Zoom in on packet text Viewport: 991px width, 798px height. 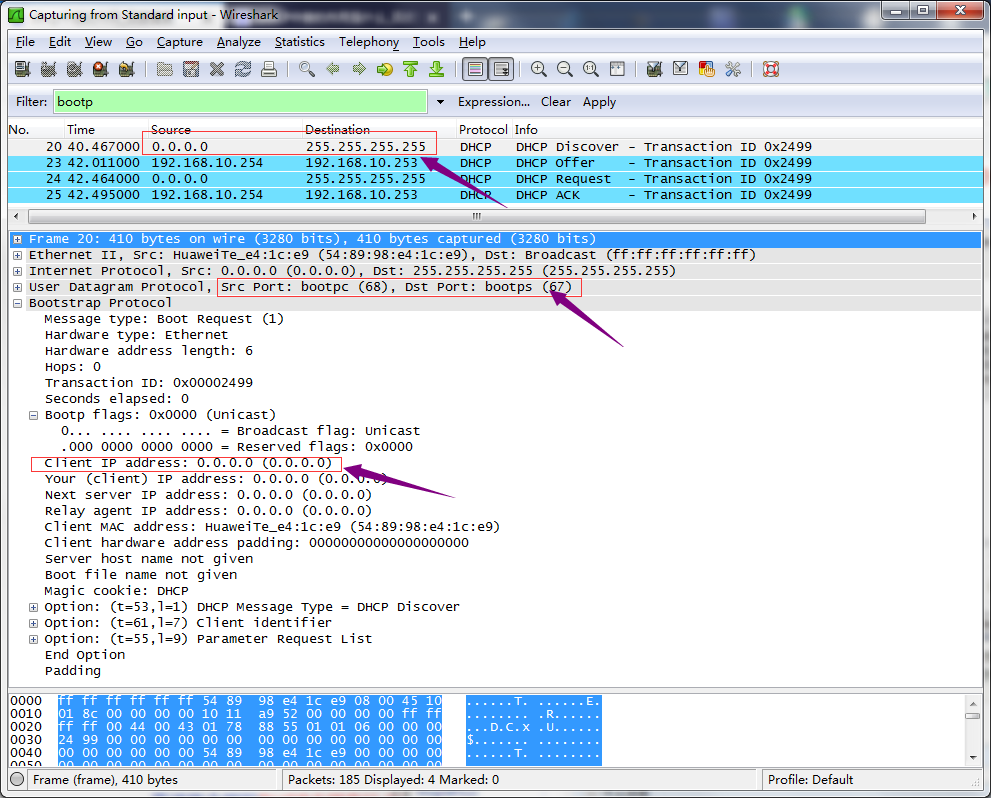pos(539,69)
